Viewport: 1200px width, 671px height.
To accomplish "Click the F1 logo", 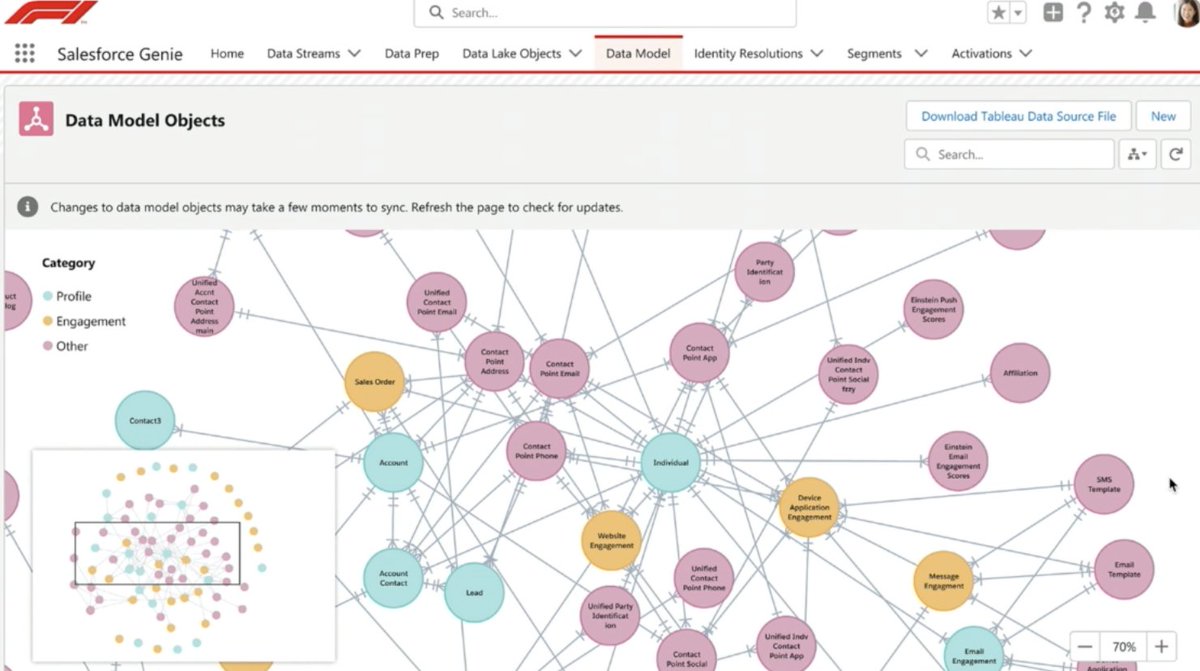I will [x=51, y=13].
